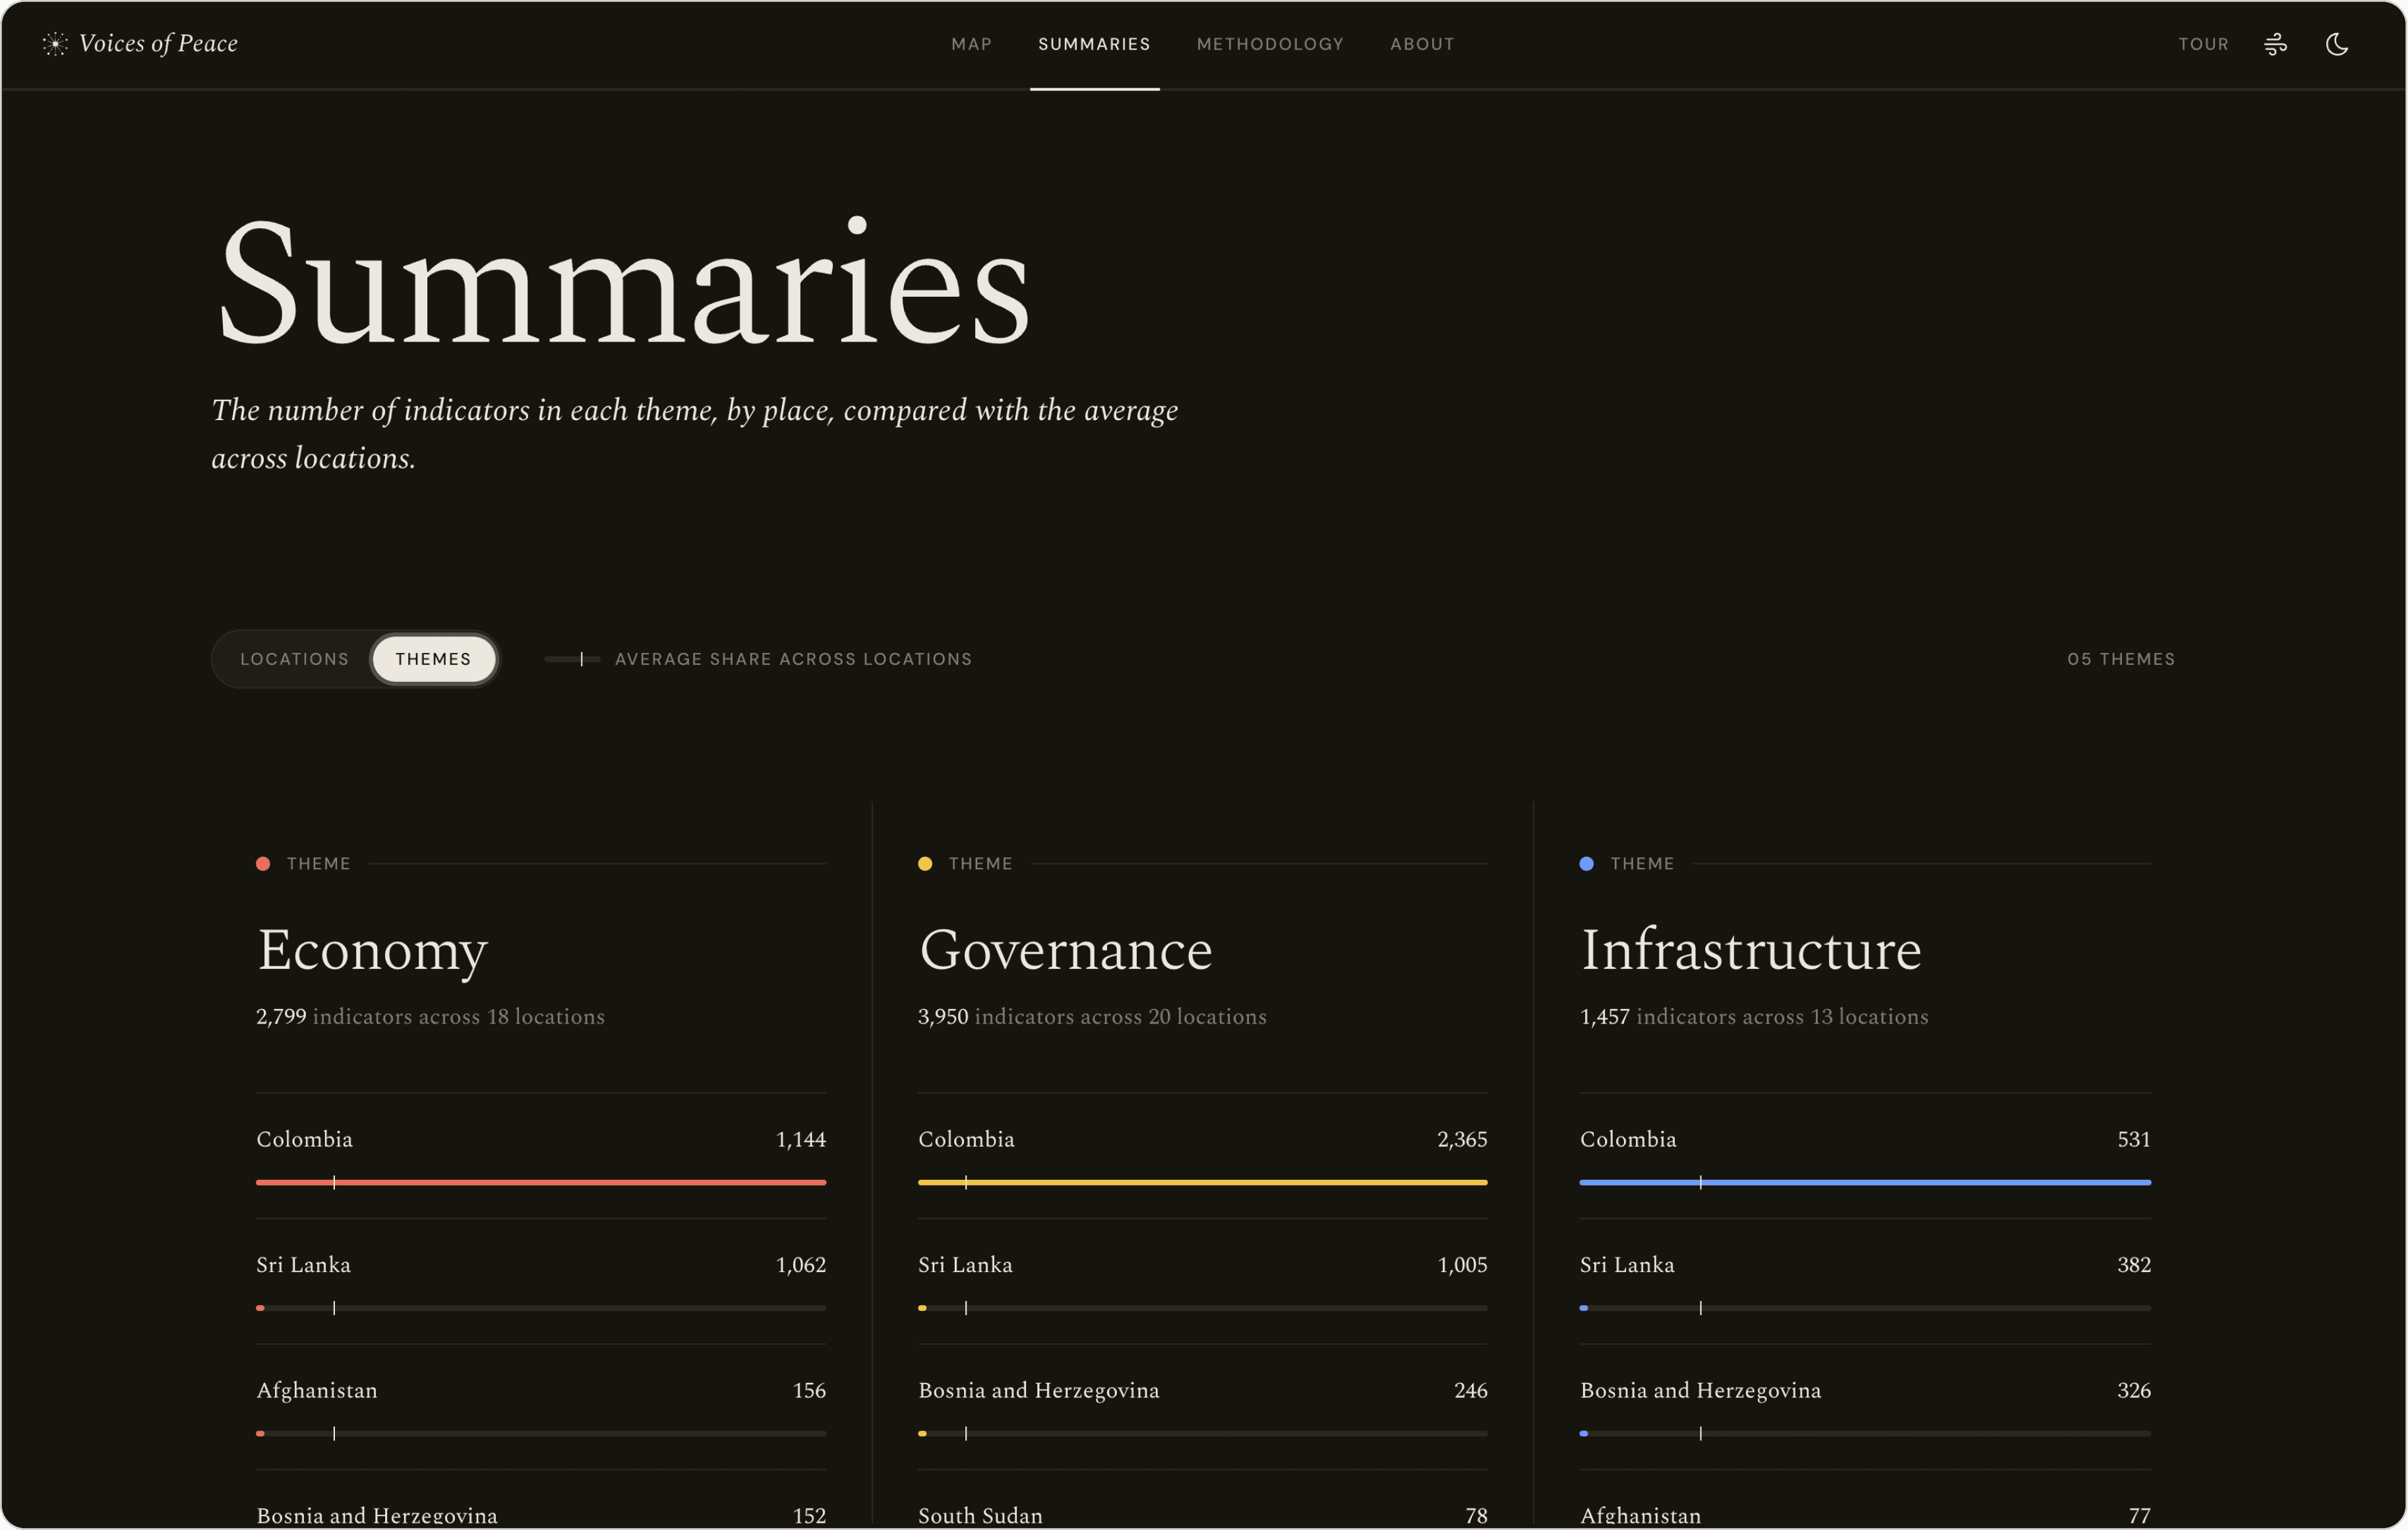Screen dimensions: 2408x1530
Task: Open the Governance theme heading
Action: point(1065,949)
